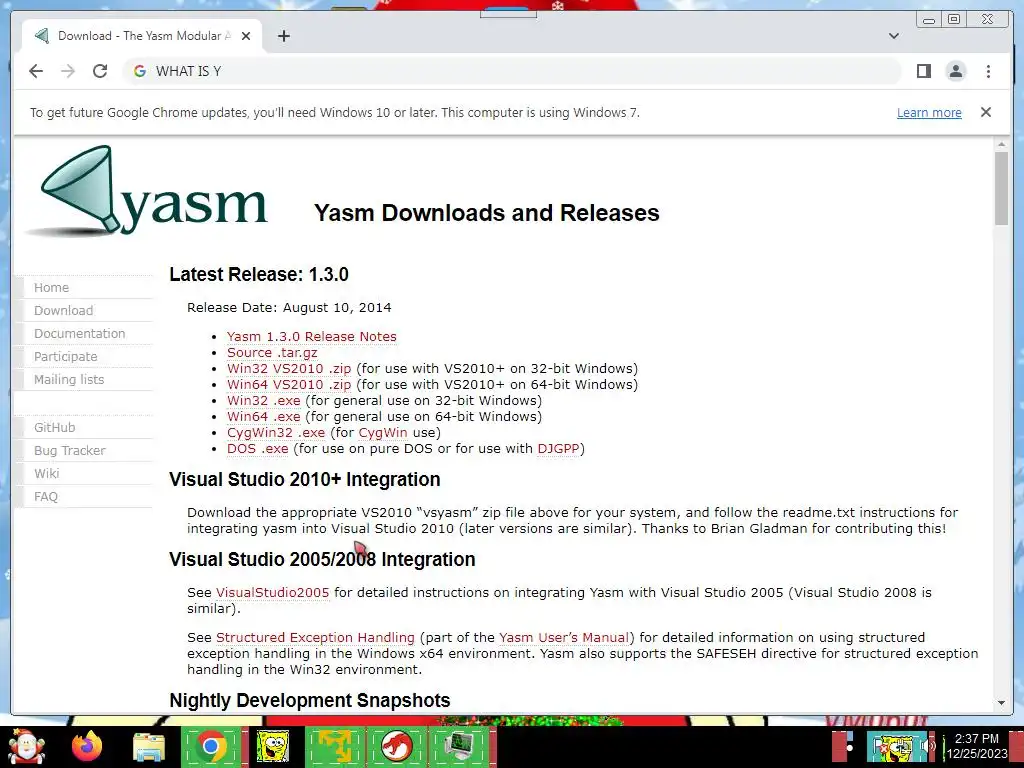Go back with the browser back arrow
1024x768 pixels.
click(36, 71)
